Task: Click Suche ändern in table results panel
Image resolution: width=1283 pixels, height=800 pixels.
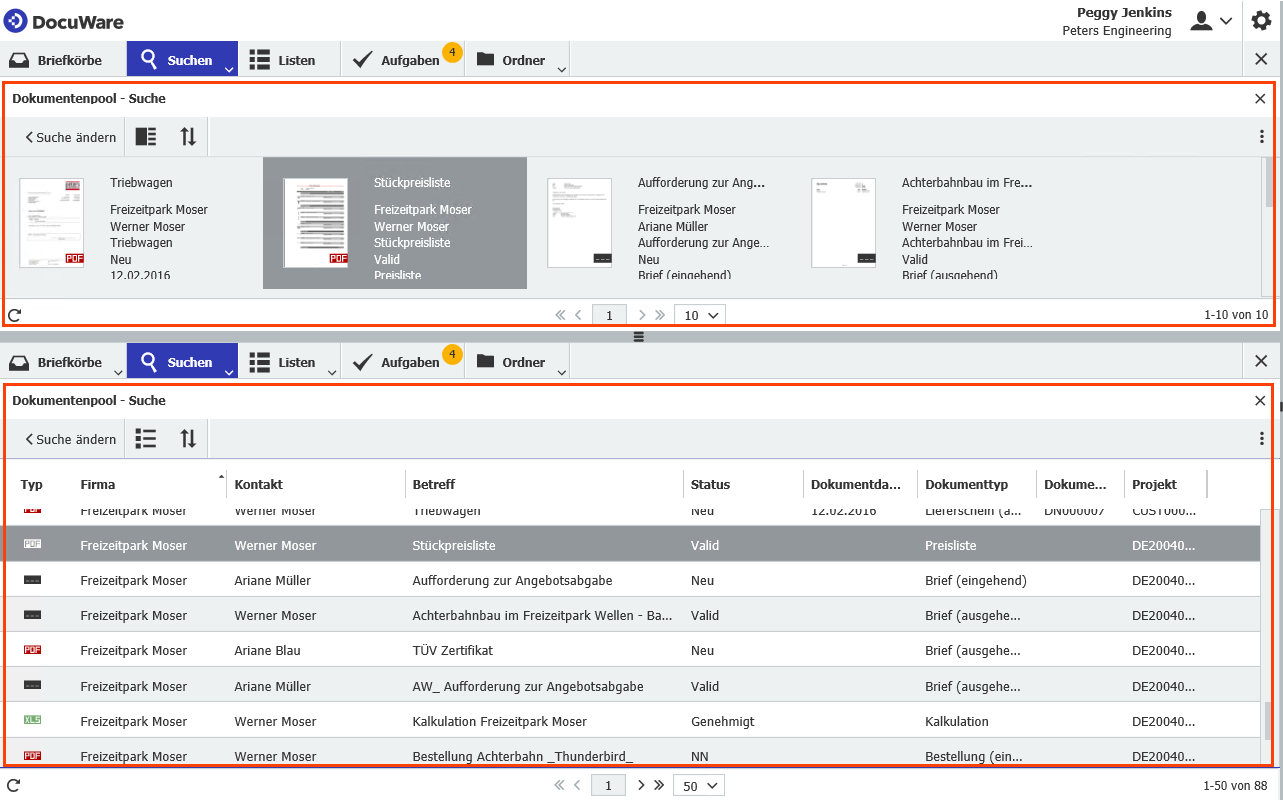Action: (70, 439)
